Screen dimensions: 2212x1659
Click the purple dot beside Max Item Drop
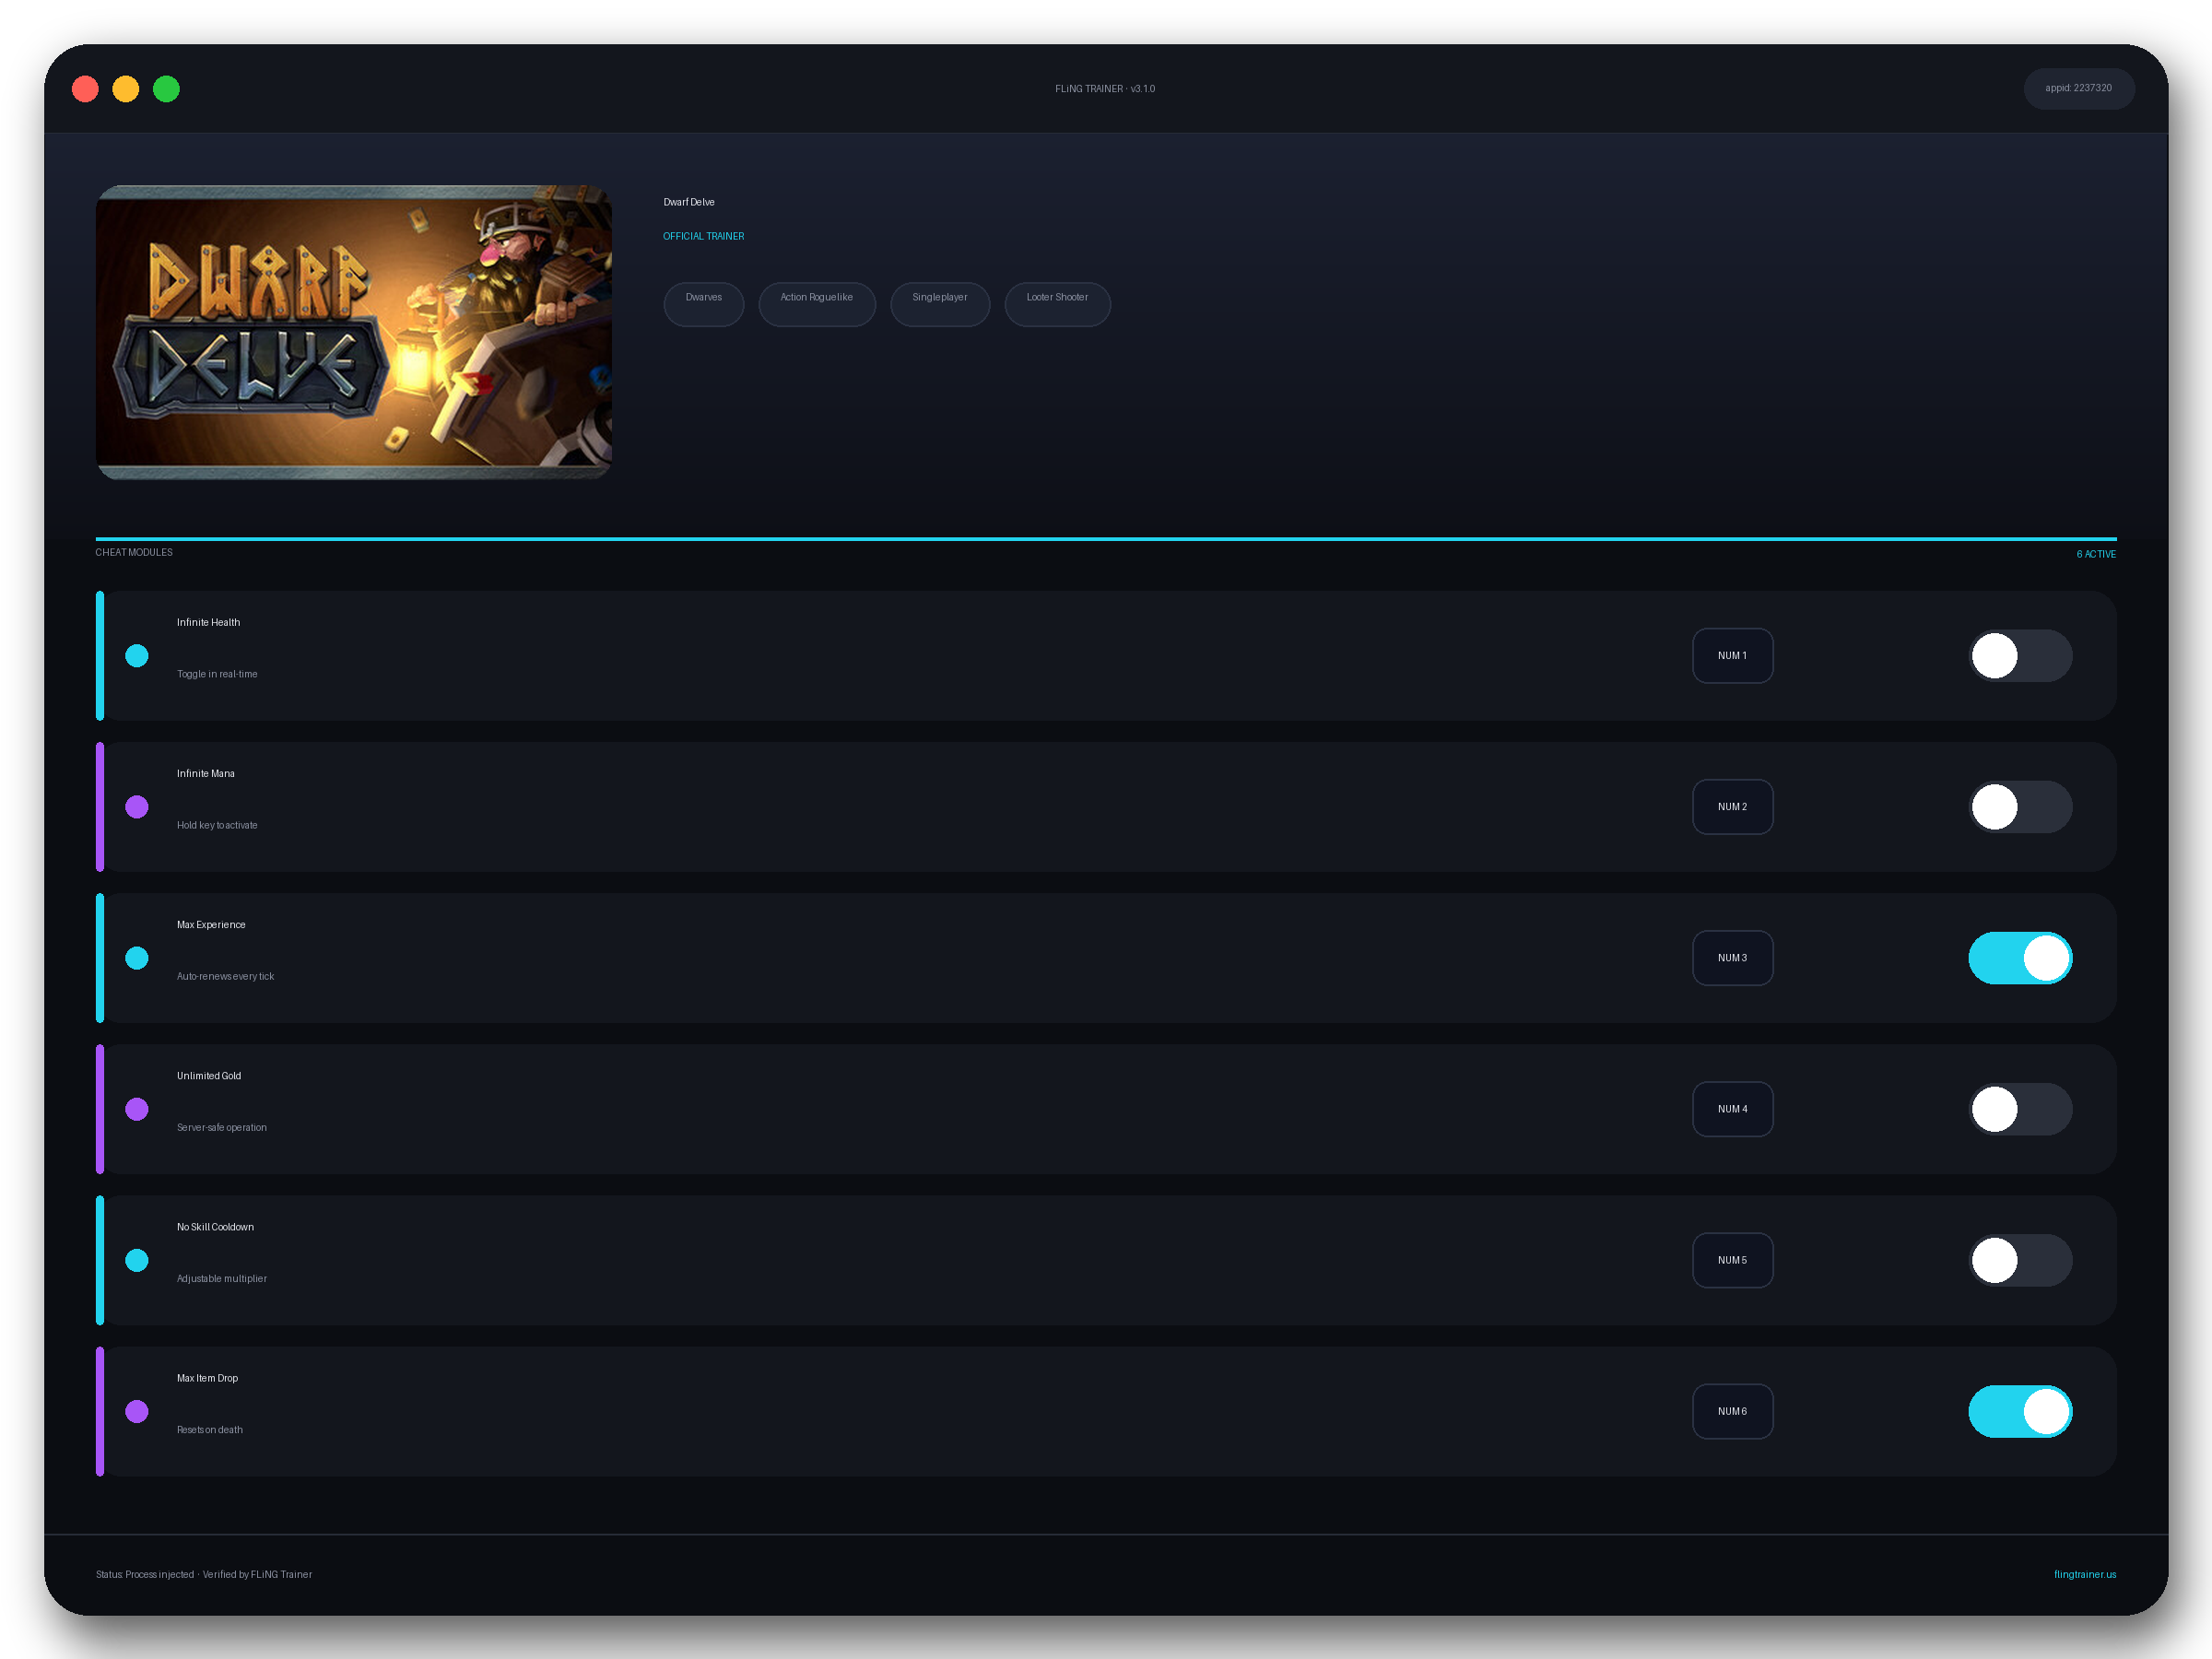point(137,1411)
